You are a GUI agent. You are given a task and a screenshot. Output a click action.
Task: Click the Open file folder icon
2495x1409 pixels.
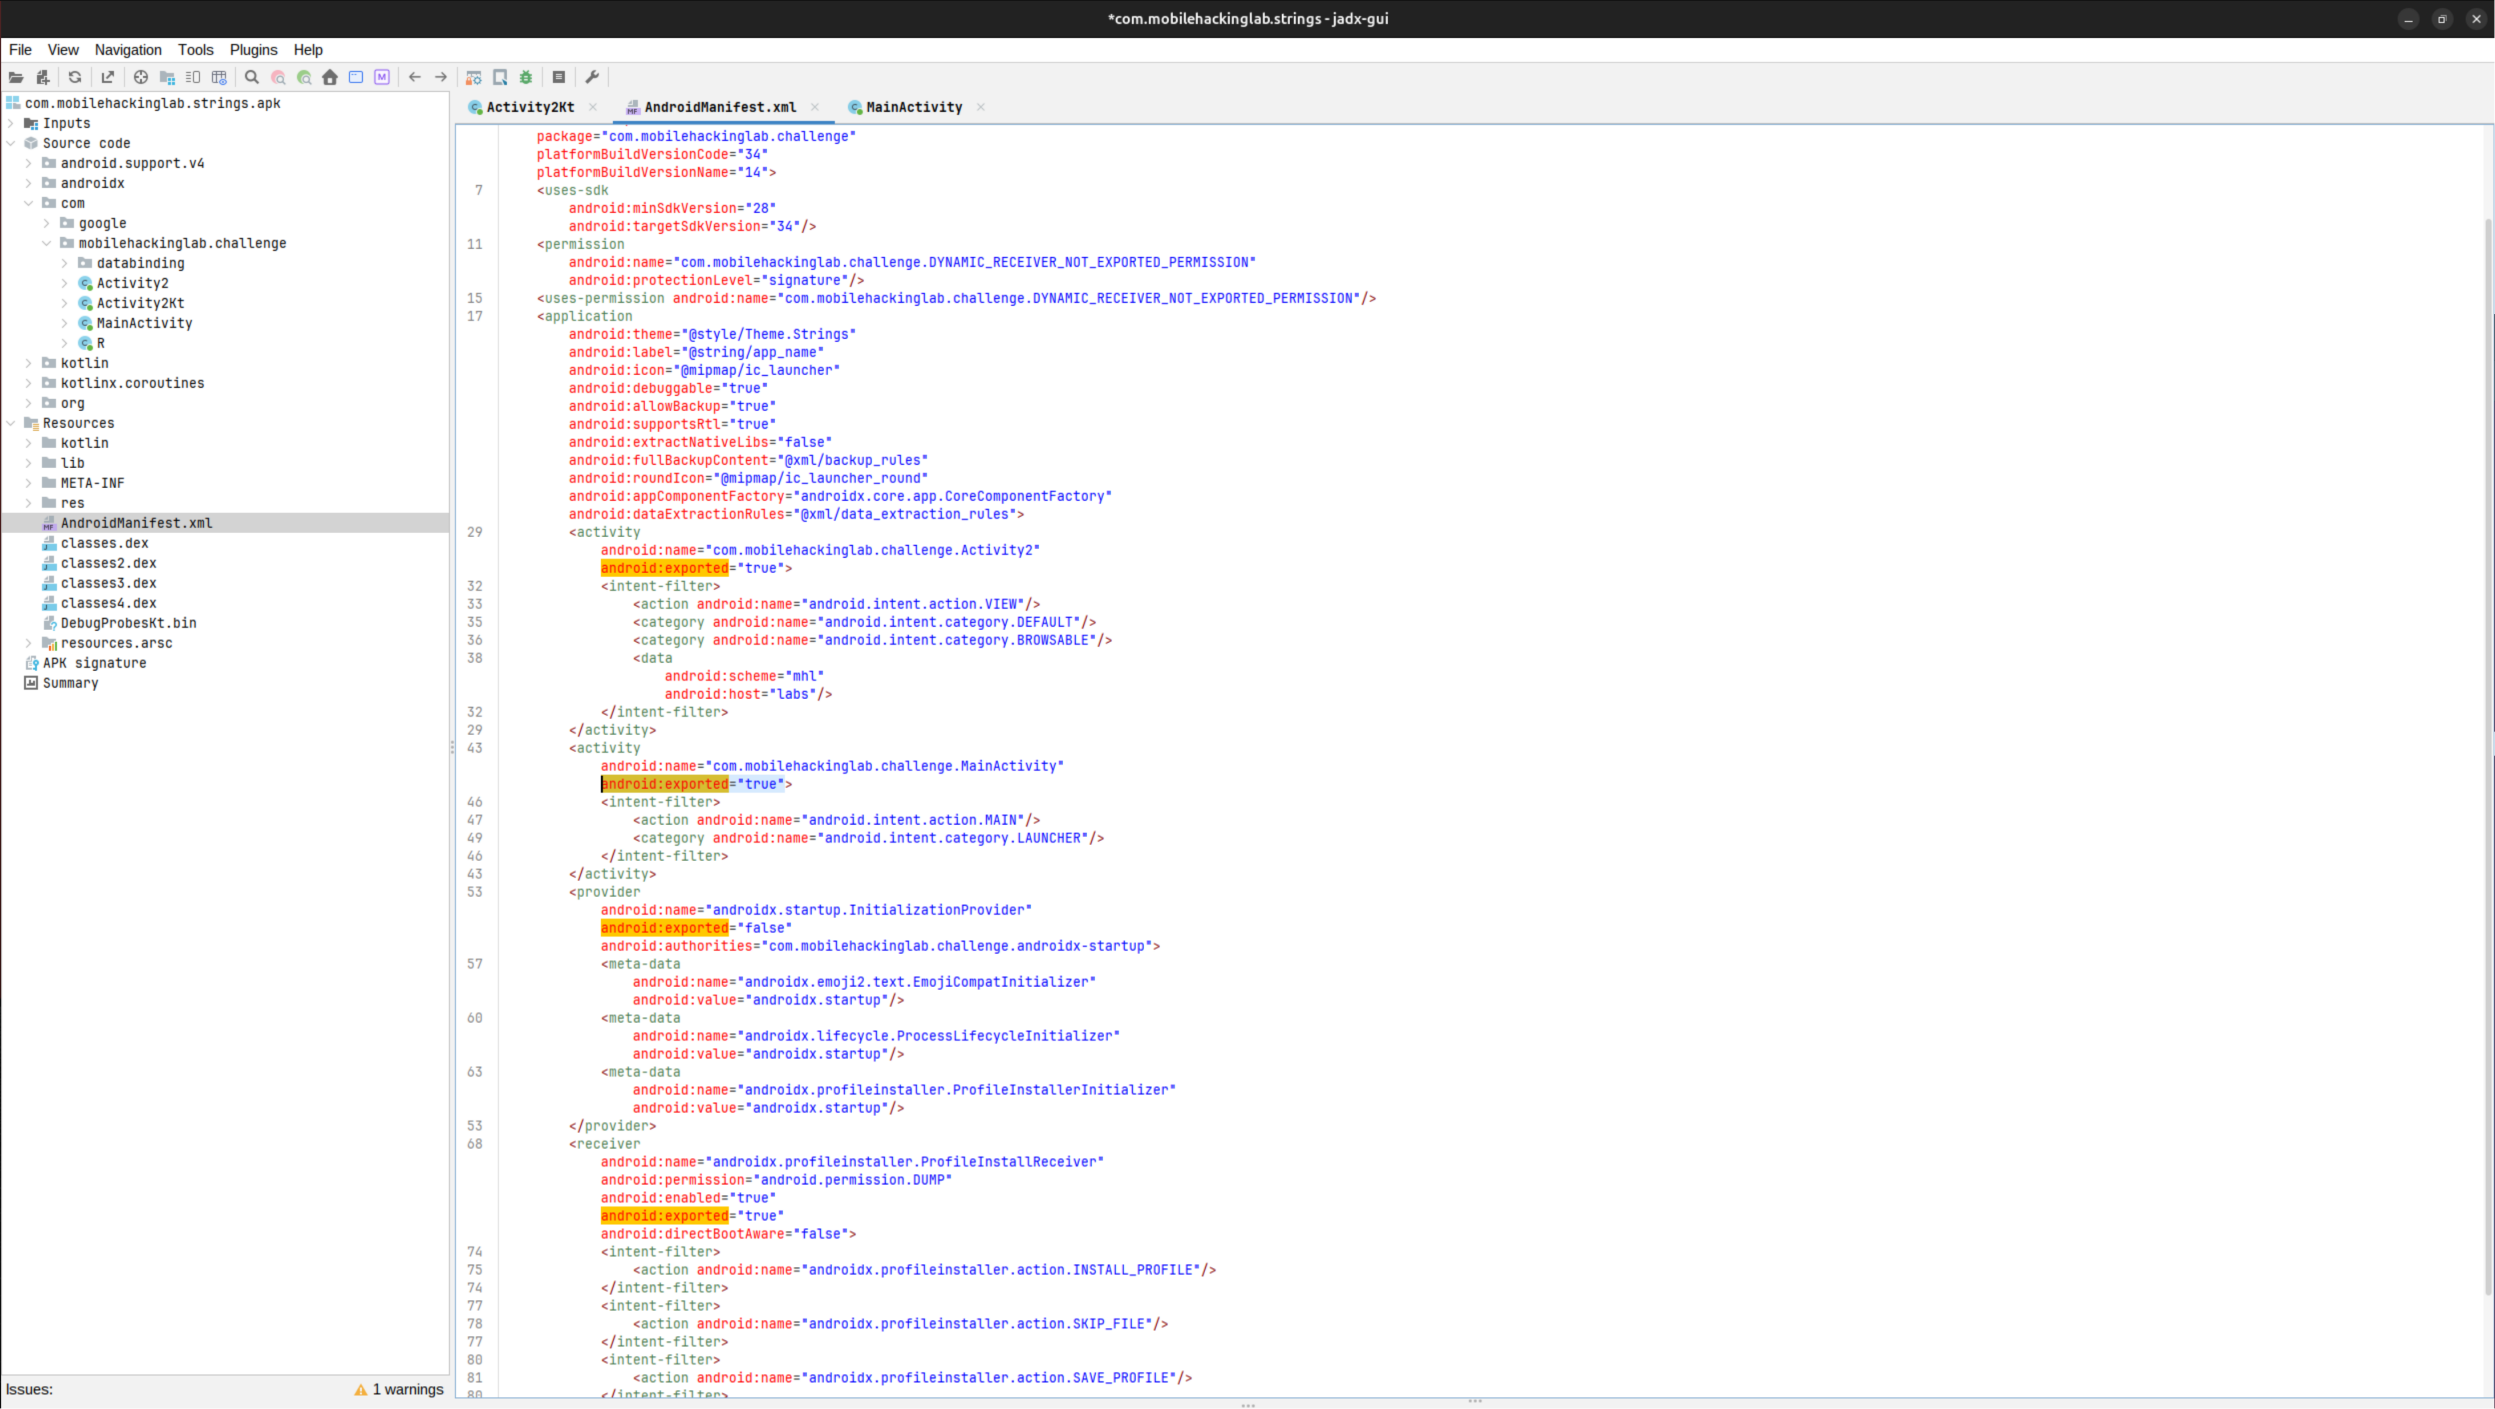click(16, 77)
